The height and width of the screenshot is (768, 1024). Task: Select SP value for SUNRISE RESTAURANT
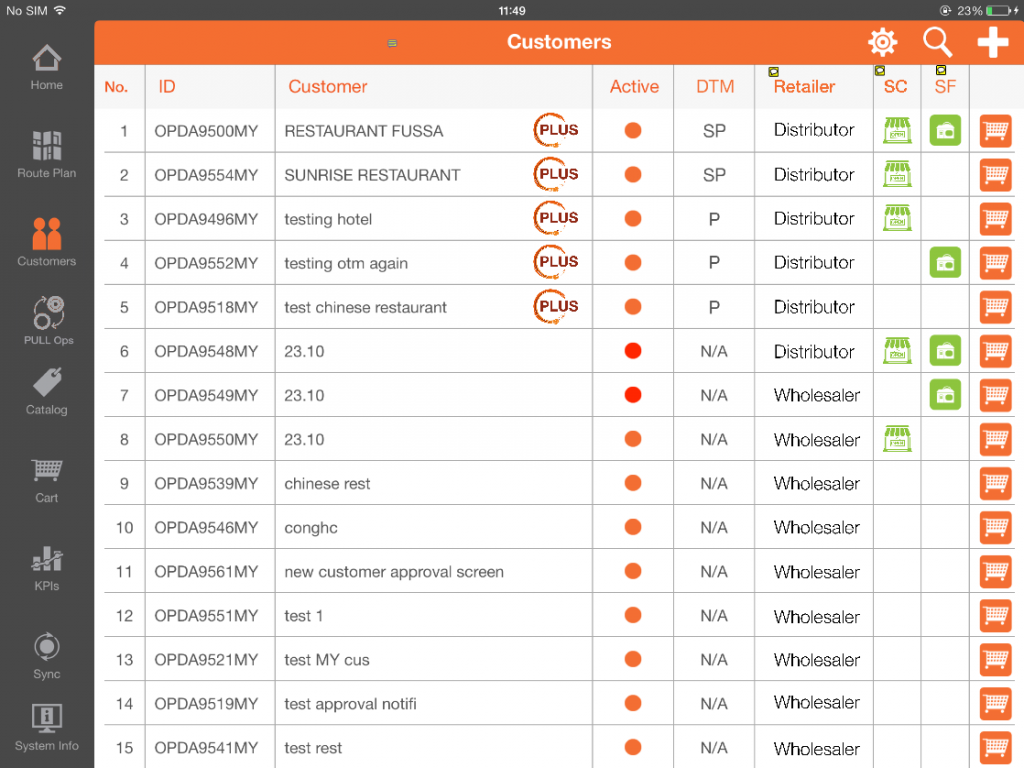point(714,175)
